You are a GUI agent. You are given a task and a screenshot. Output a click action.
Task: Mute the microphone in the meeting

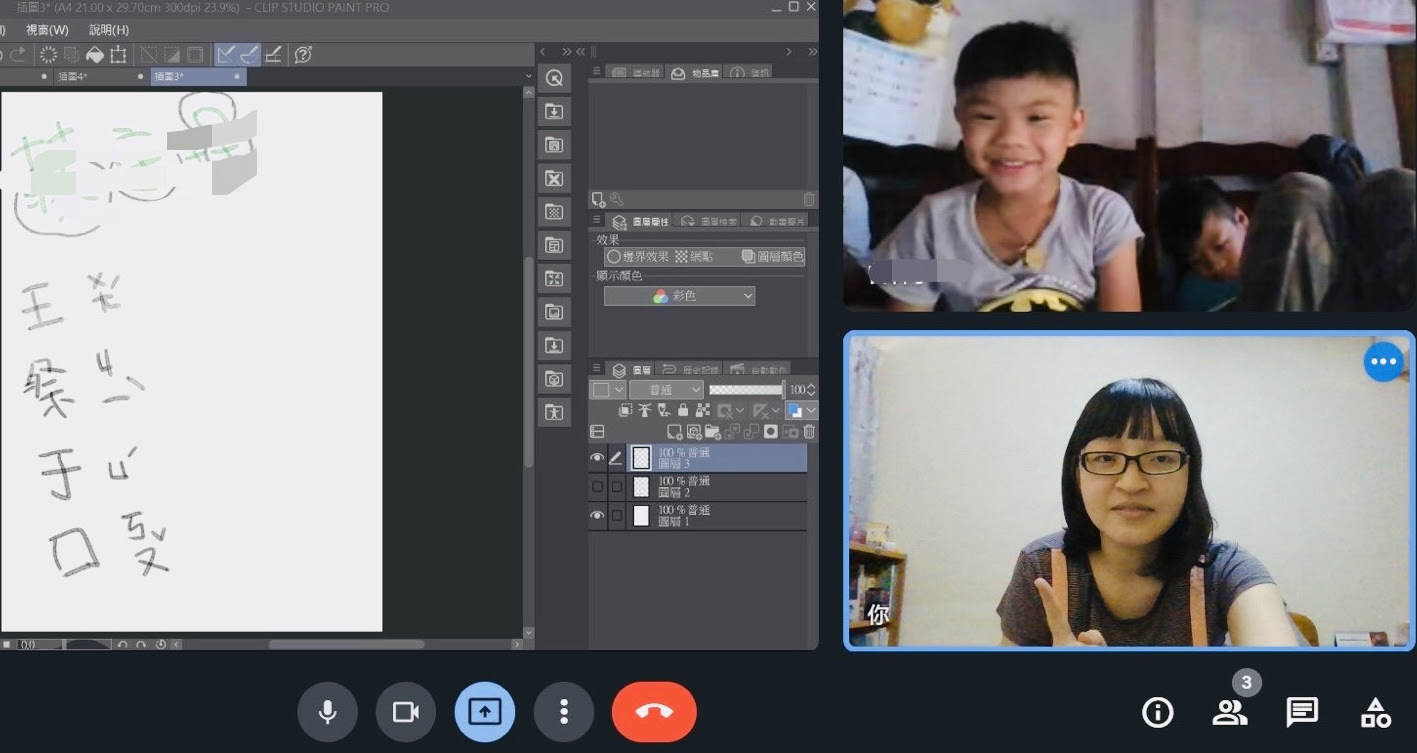click(x=327, y=712)
